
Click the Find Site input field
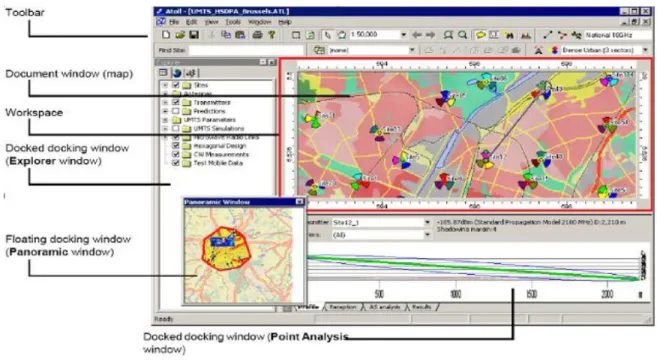pos(246,50)
